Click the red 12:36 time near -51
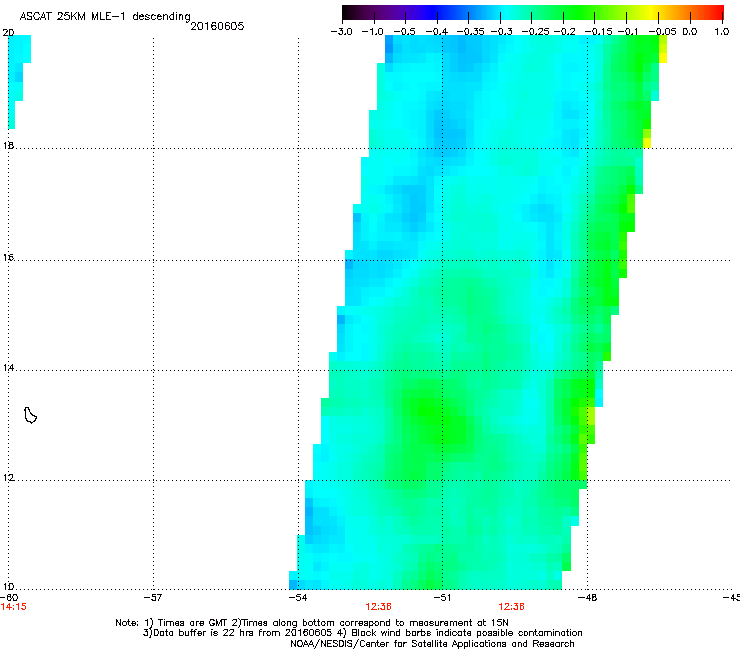Viewport: 740px width, 650px height. tap(378, 607)
